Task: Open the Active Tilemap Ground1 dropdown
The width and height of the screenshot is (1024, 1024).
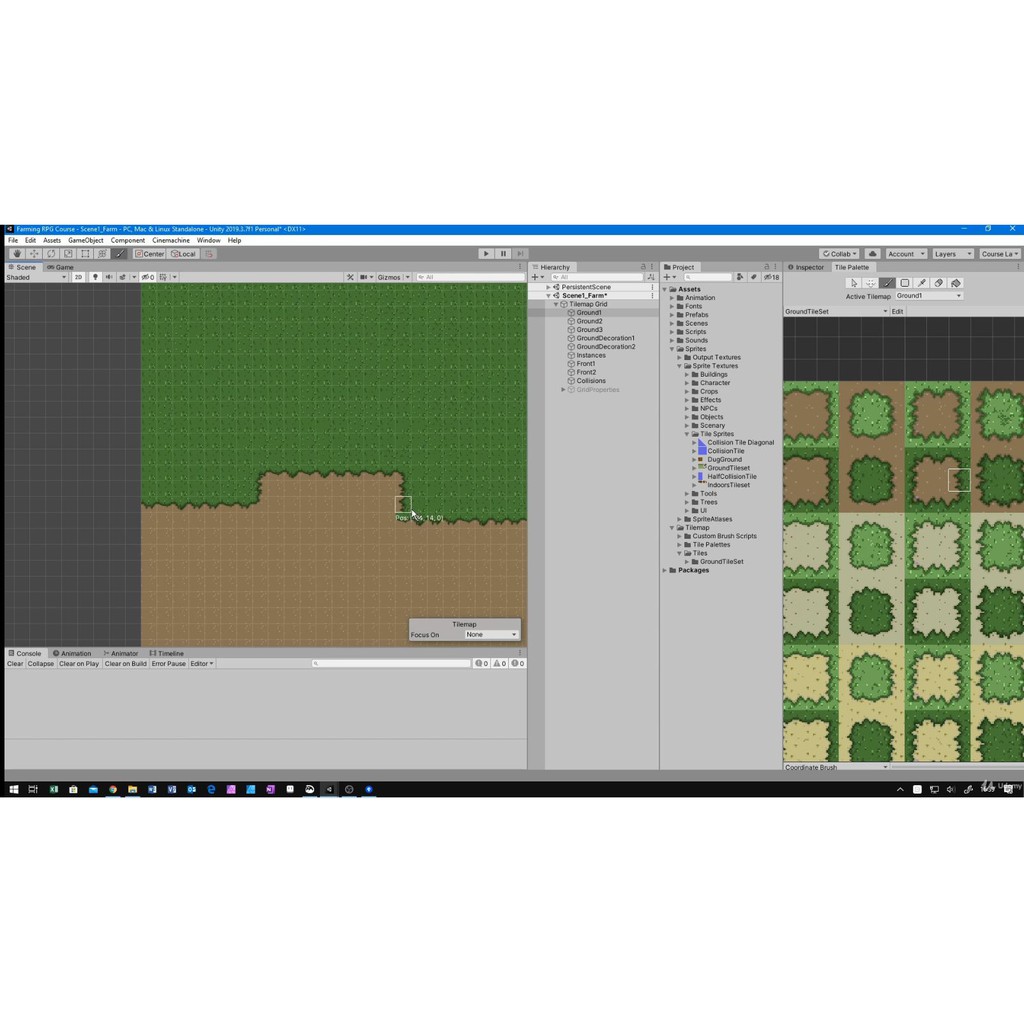Action: 929,296
